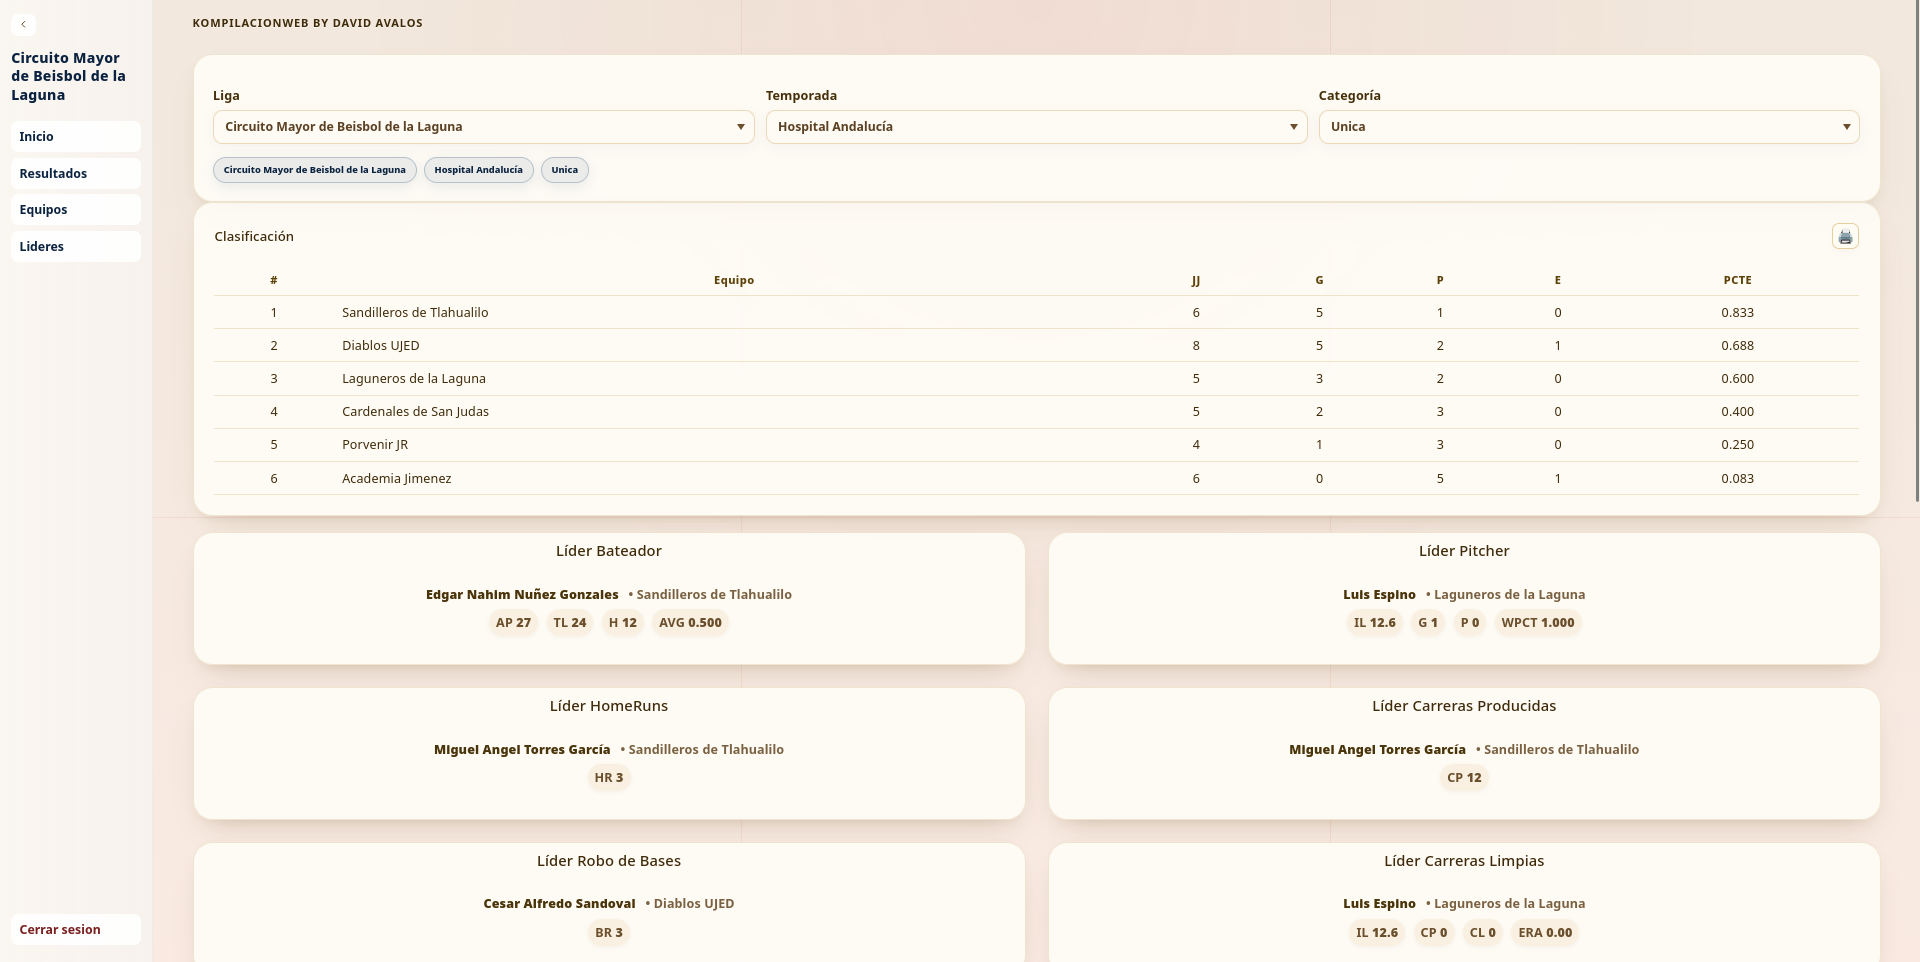Click the Circuito Mayor sidebar title
The width and height of the screenshot is (1920, 962).
(x=68, y=76)
